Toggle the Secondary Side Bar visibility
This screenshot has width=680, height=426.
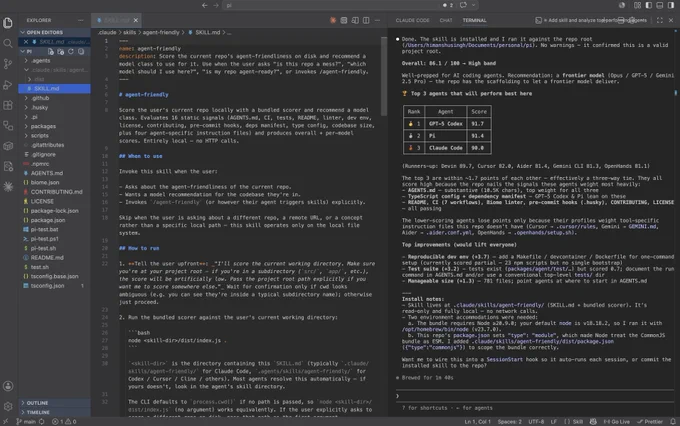(671, 5)
